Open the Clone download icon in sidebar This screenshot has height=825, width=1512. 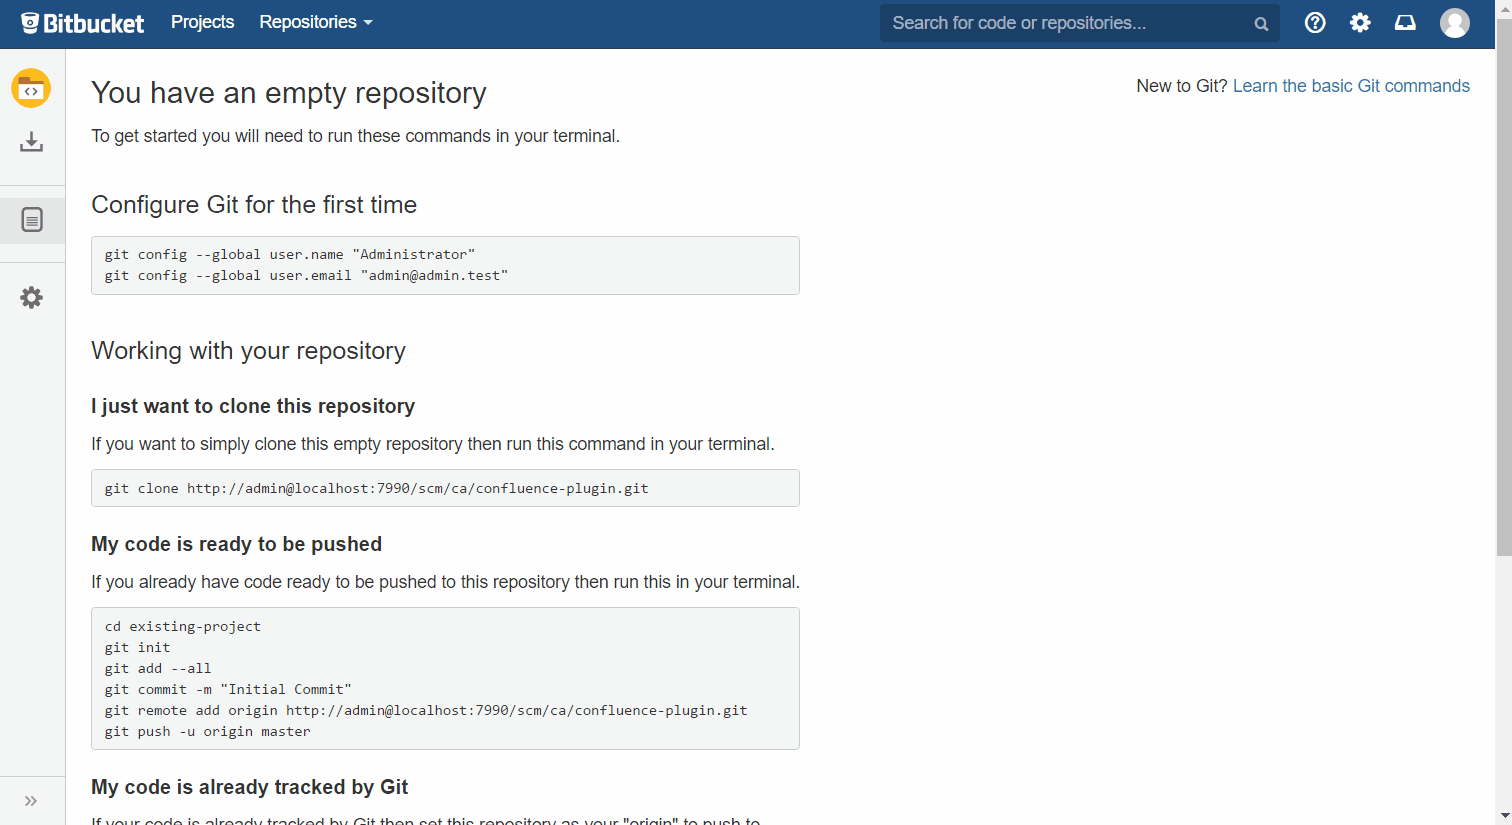click(31, 141)
